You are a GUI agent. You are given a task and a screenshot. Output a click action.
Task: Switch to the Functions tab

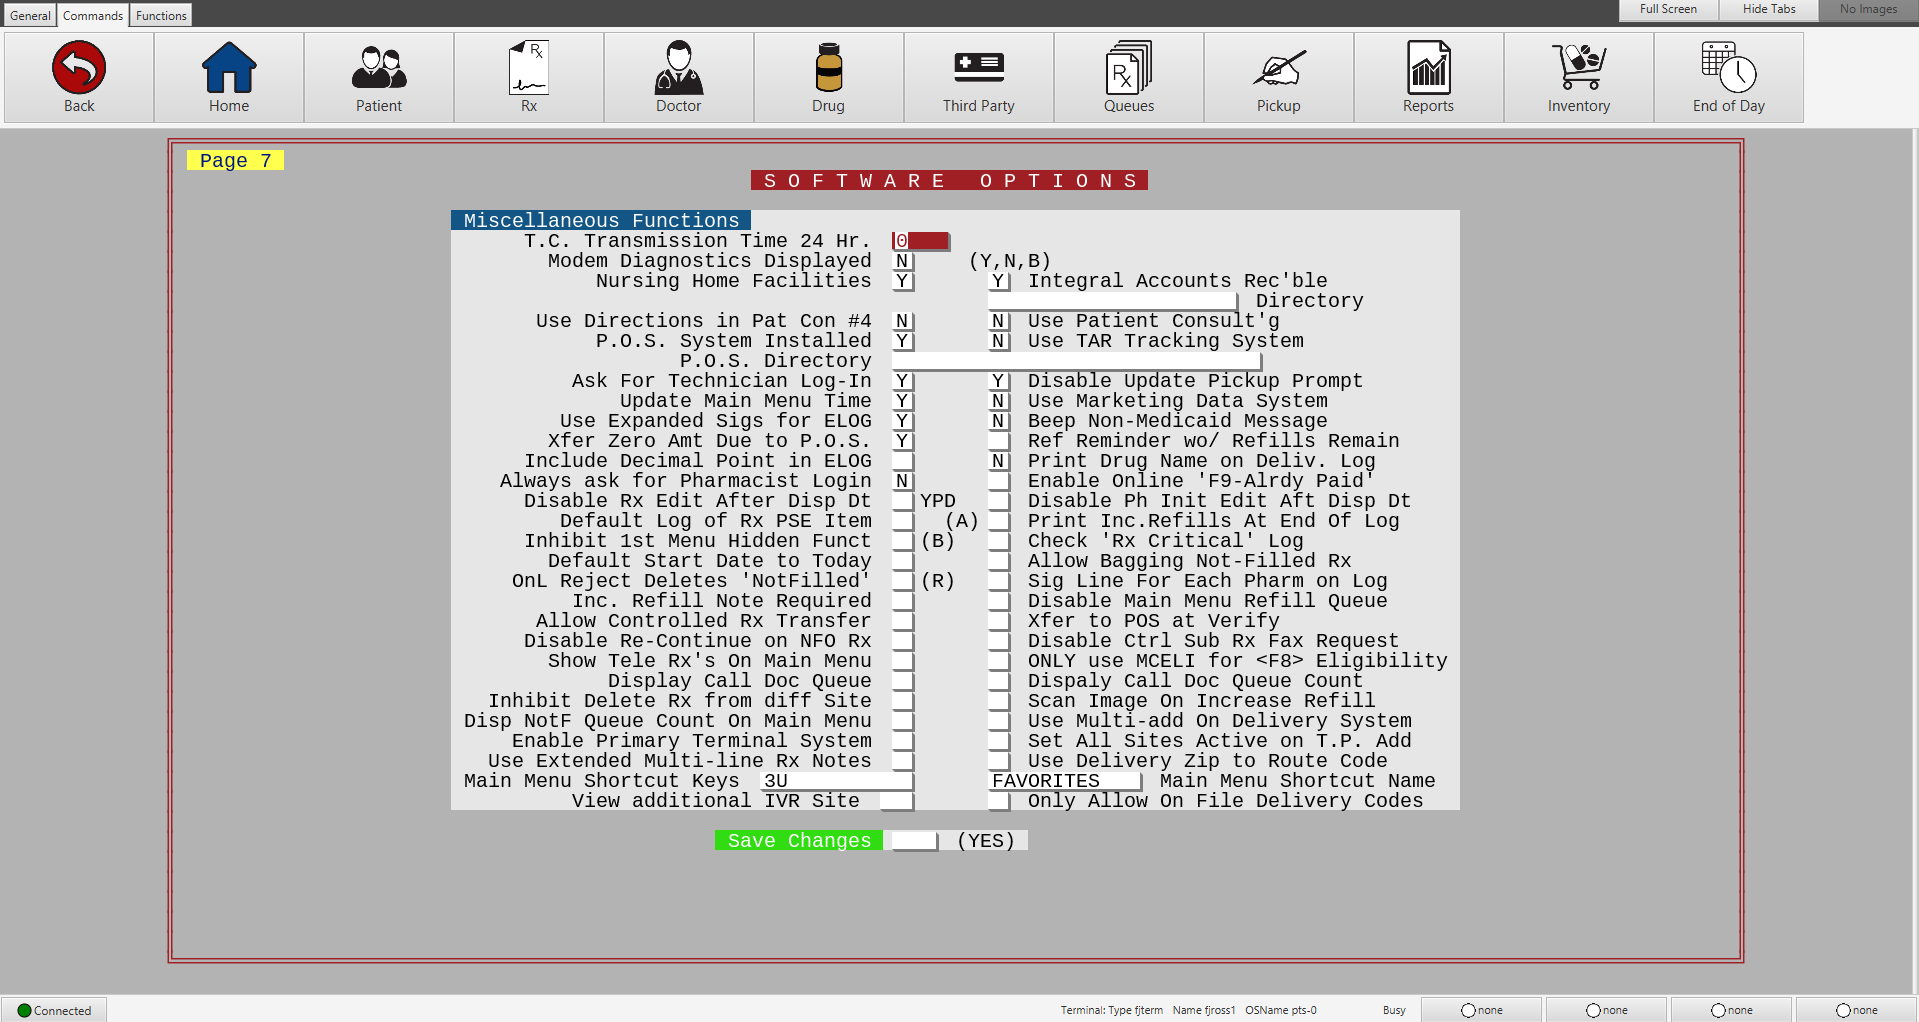pyautogui.click(x=161, y=15)
